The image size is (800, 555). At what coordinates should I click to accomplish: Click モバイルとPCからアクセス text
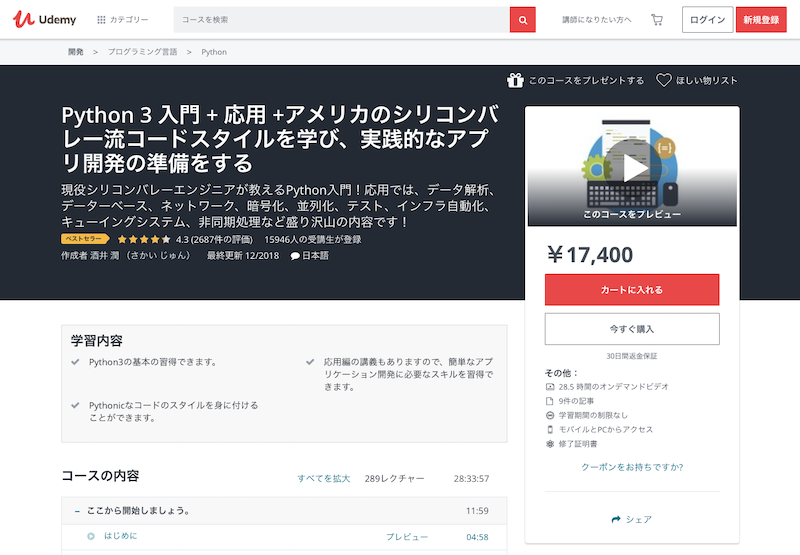tap(606, 430)
